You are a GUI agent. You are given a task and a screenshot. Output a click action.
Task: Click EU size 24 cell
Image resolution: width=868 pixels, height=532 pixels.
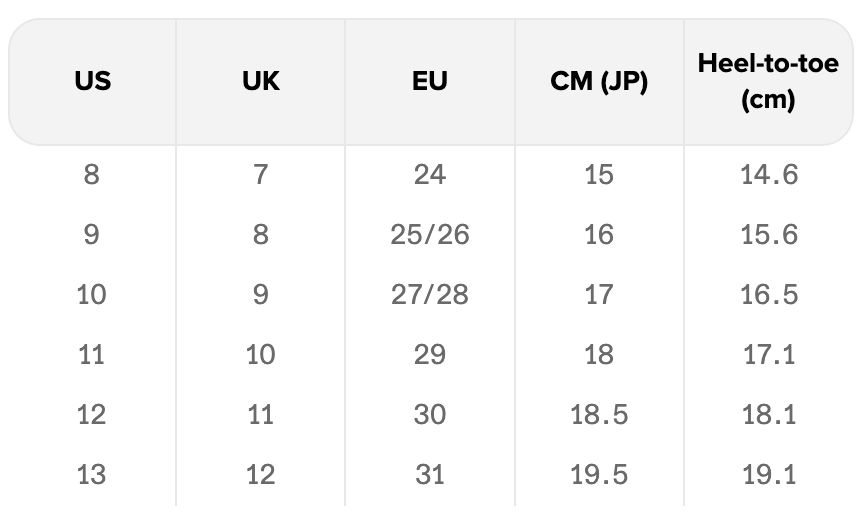429,175
